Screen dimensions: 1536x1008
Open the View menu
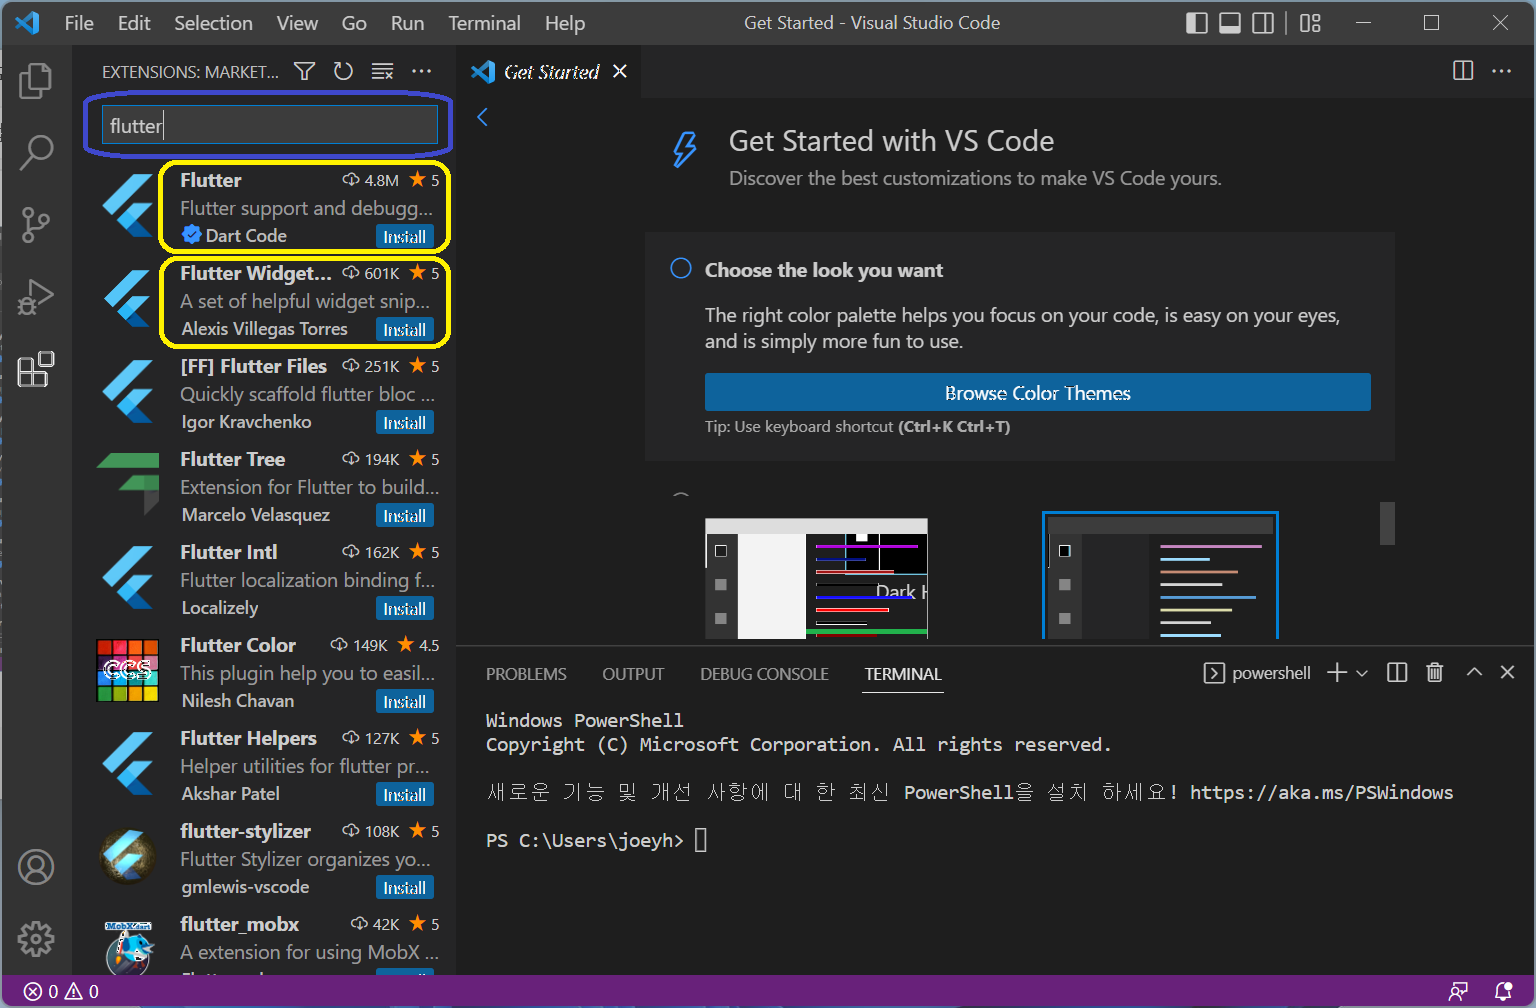(x=297, y=23)
